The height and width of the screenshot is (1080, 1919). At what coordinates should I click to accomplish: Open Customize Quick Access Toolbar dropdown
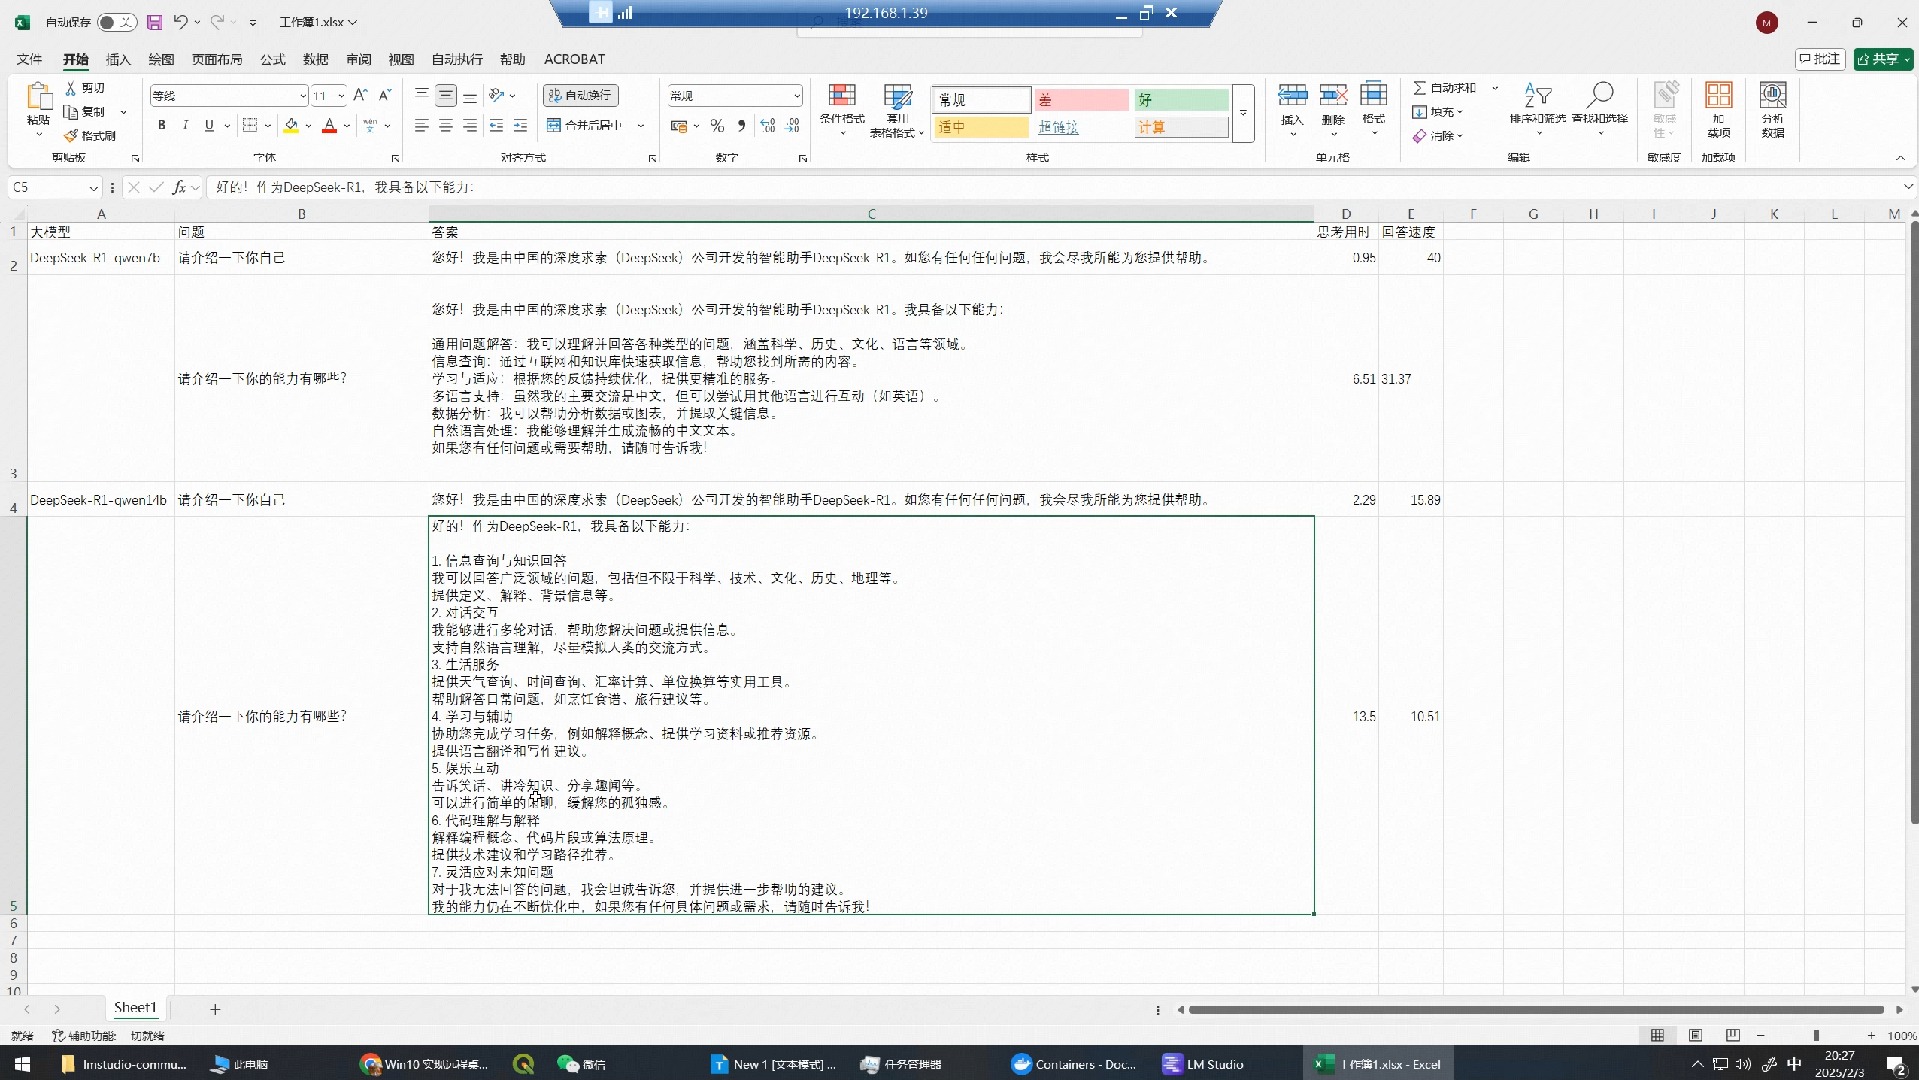[x=253, y=22]
